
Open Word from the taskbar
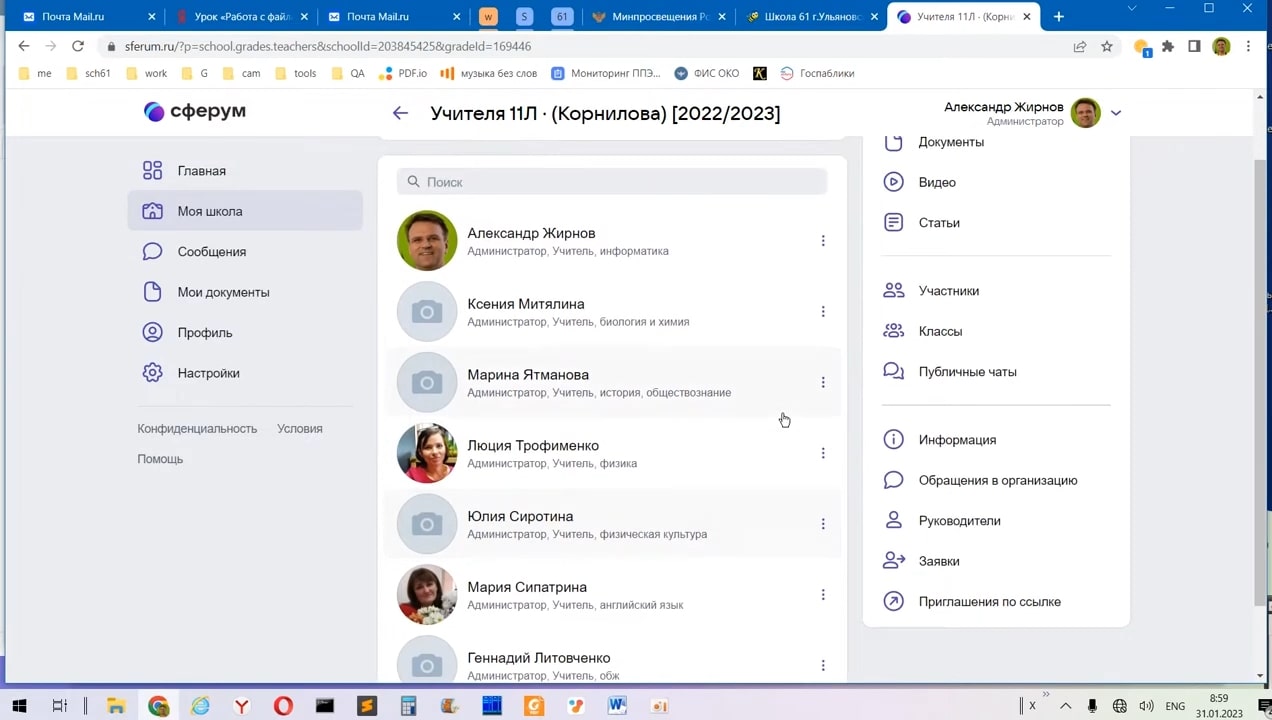(x=617, y=706)
